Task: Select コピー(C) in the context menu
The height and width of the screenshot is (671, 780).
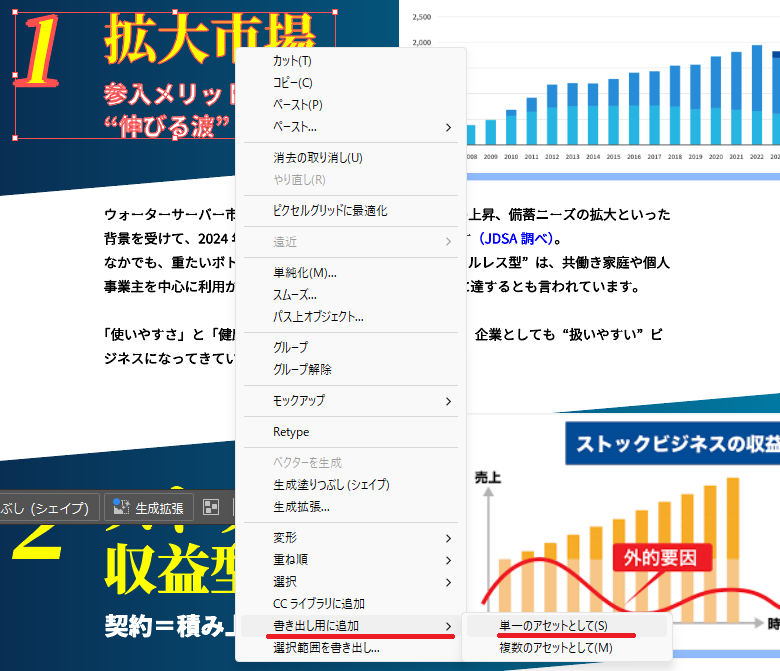Action: point(292,83)
